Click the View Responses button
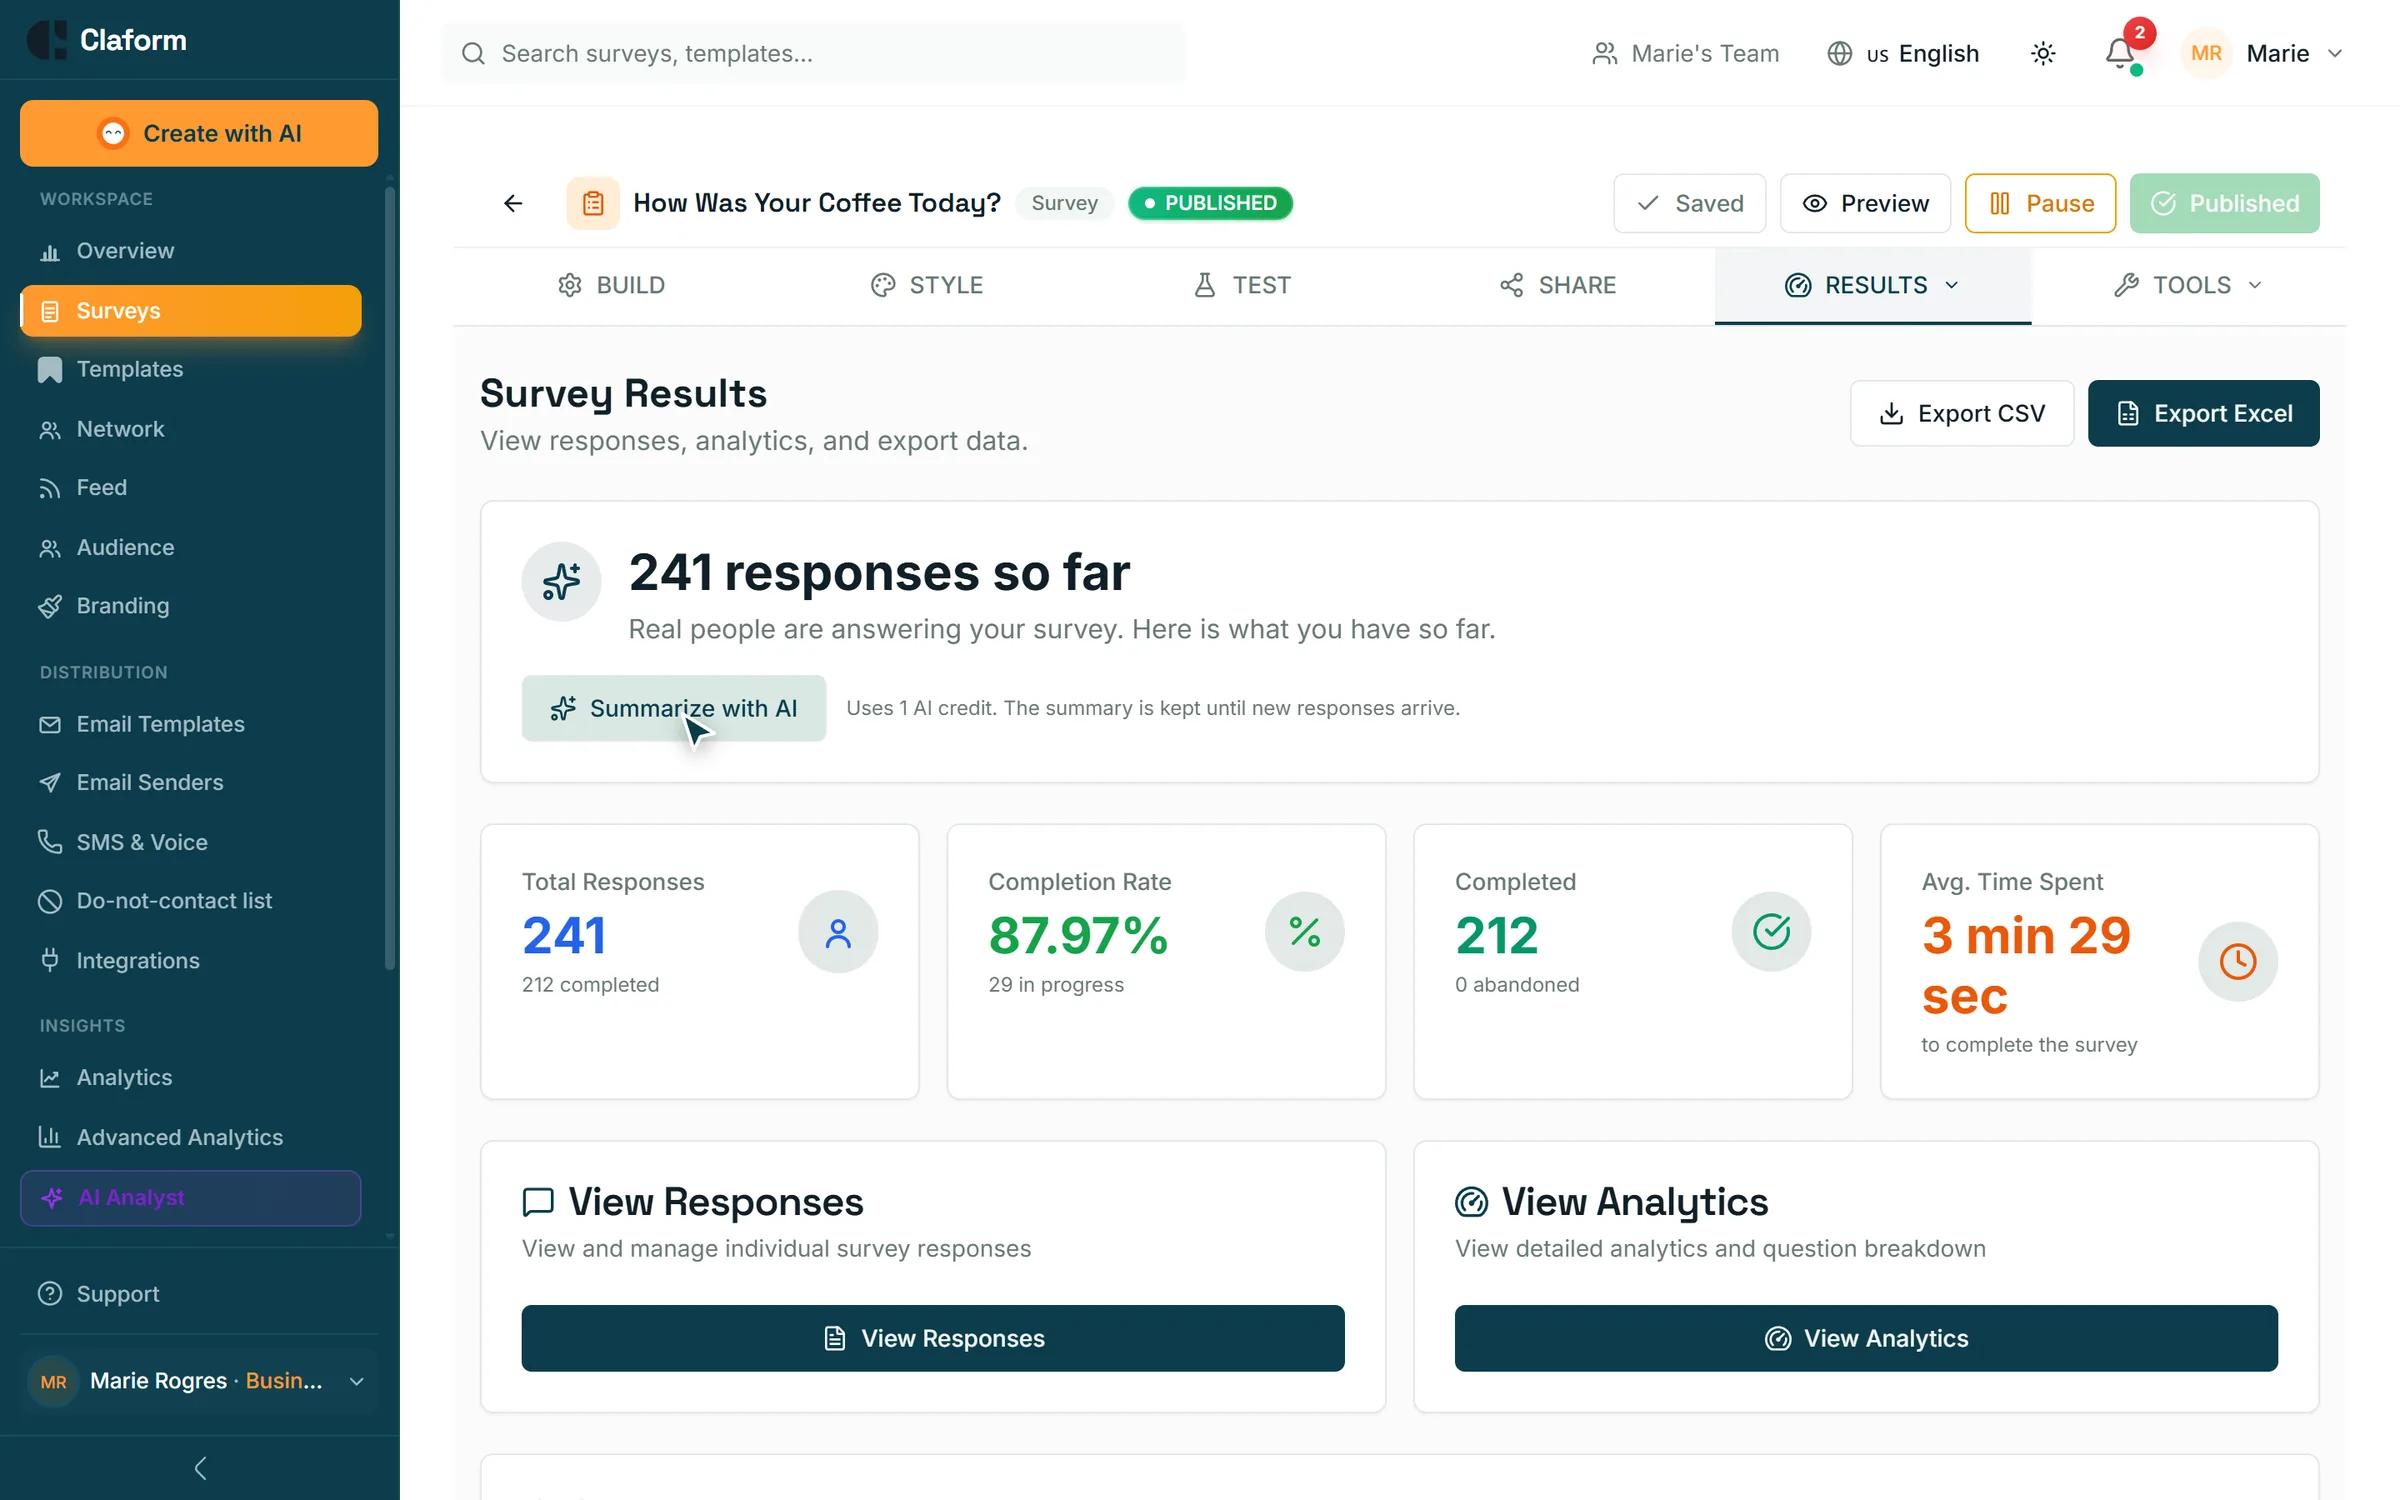This screenshot has height=1500, width=2400. point(933,1338)
